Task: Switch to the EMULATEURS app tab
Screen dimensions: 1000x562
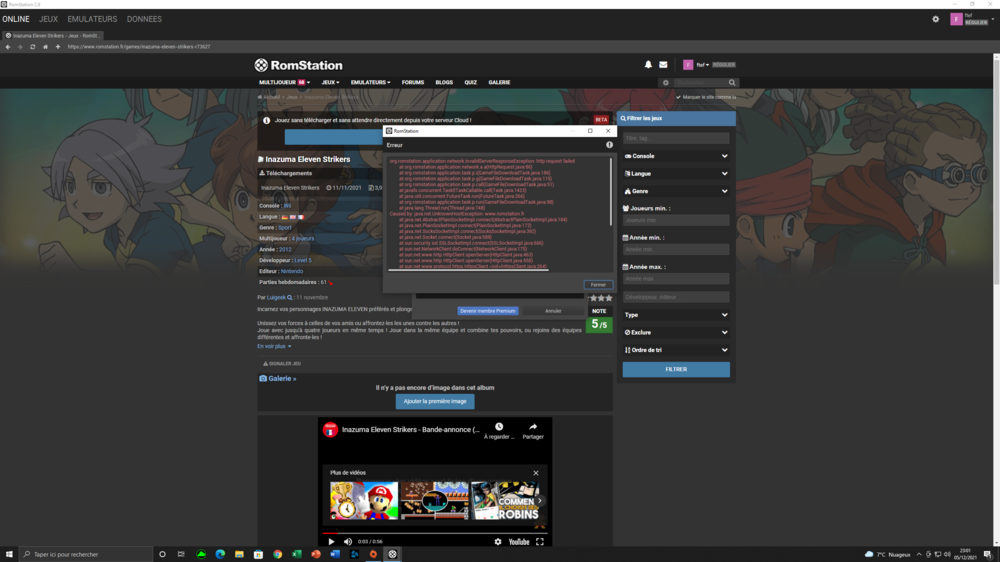Action: (92, 19)
